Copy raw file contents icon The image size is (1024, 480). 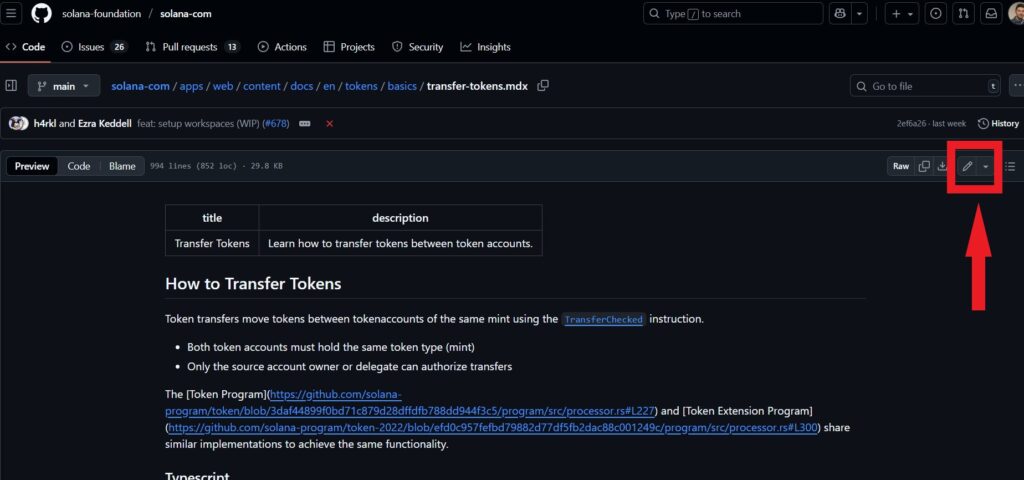coord(924,166)
